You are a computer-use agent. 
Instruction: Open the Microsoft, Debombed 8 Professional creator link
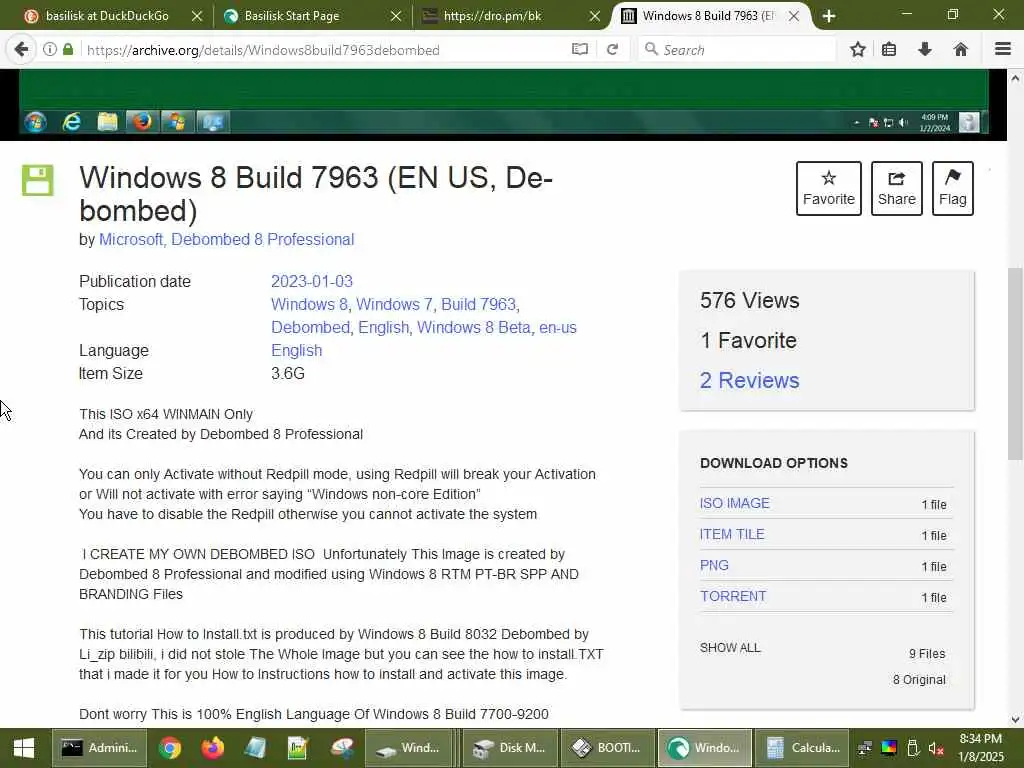(227, 240)
